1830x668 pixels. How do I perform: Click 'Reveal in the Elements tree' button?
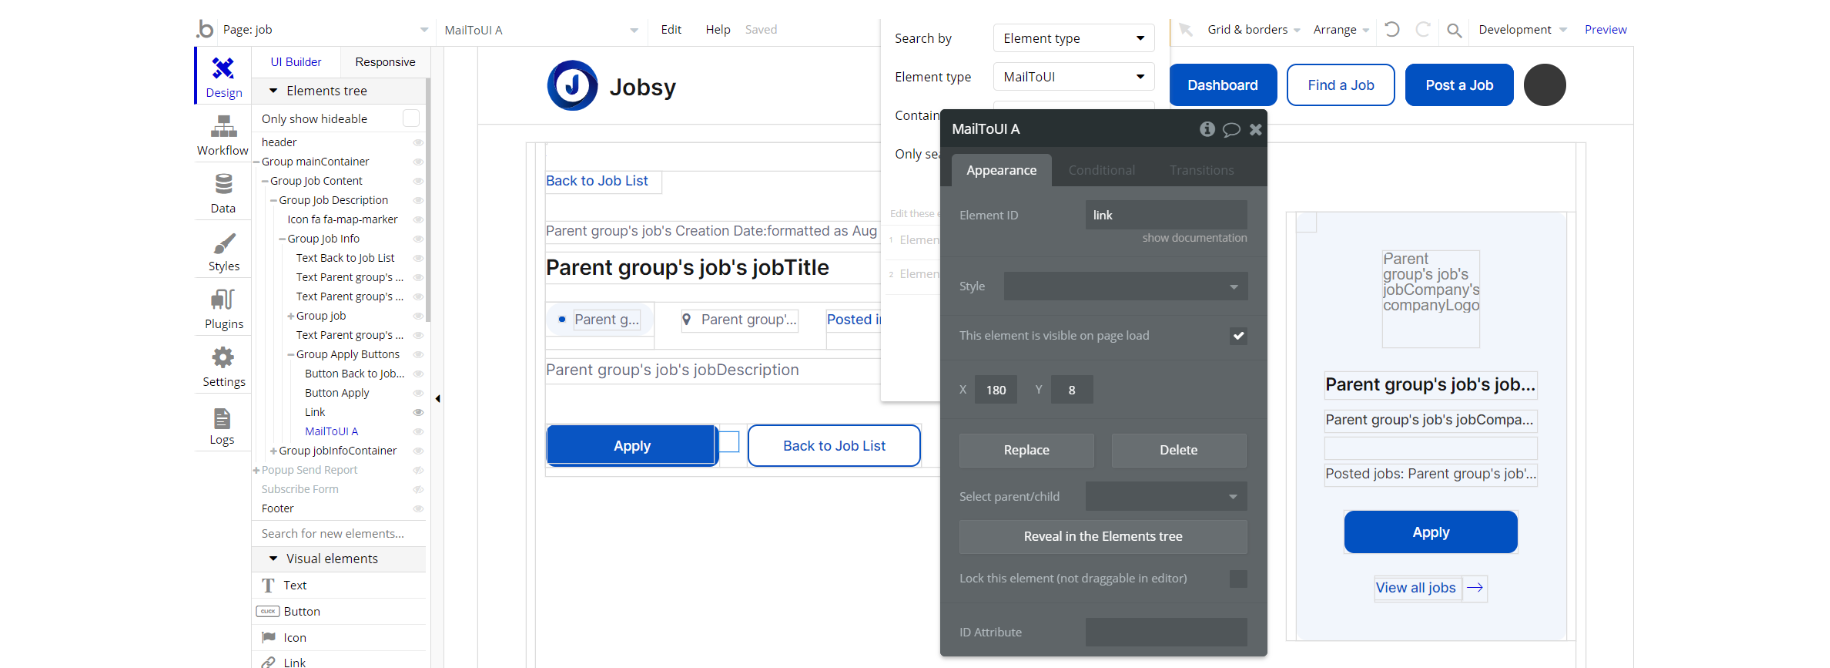tap(1103, 537)
